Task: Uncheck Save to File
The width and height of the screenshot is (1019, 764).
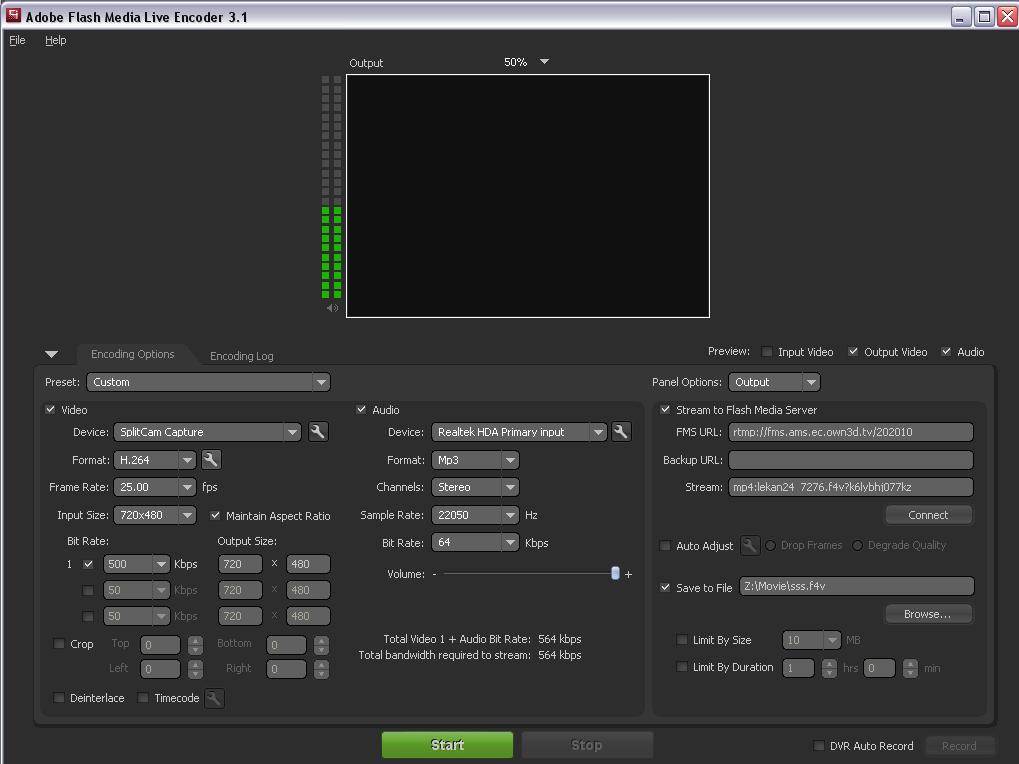Action: pyautogui.click(x=665, y=587)
